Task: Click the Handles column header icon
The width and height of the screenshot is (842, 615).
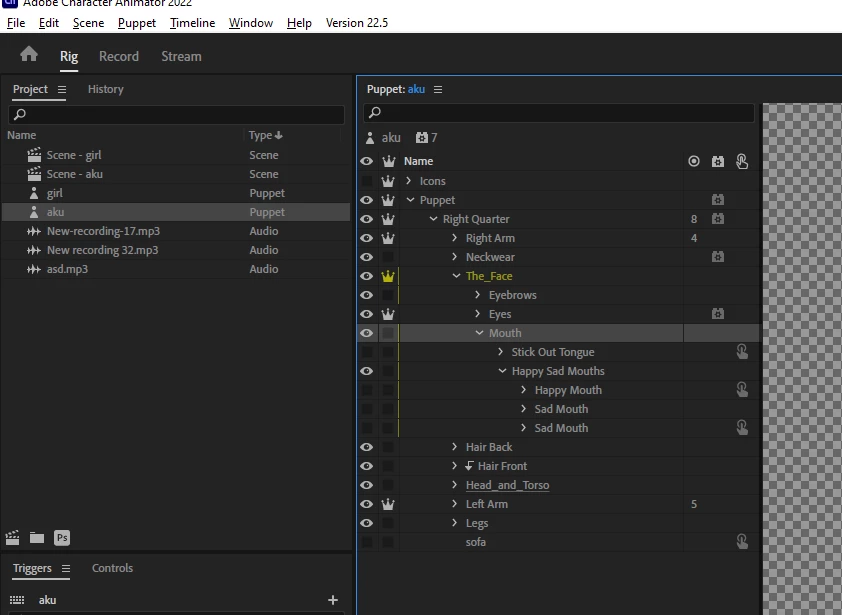Action: [x=694, y=161]
